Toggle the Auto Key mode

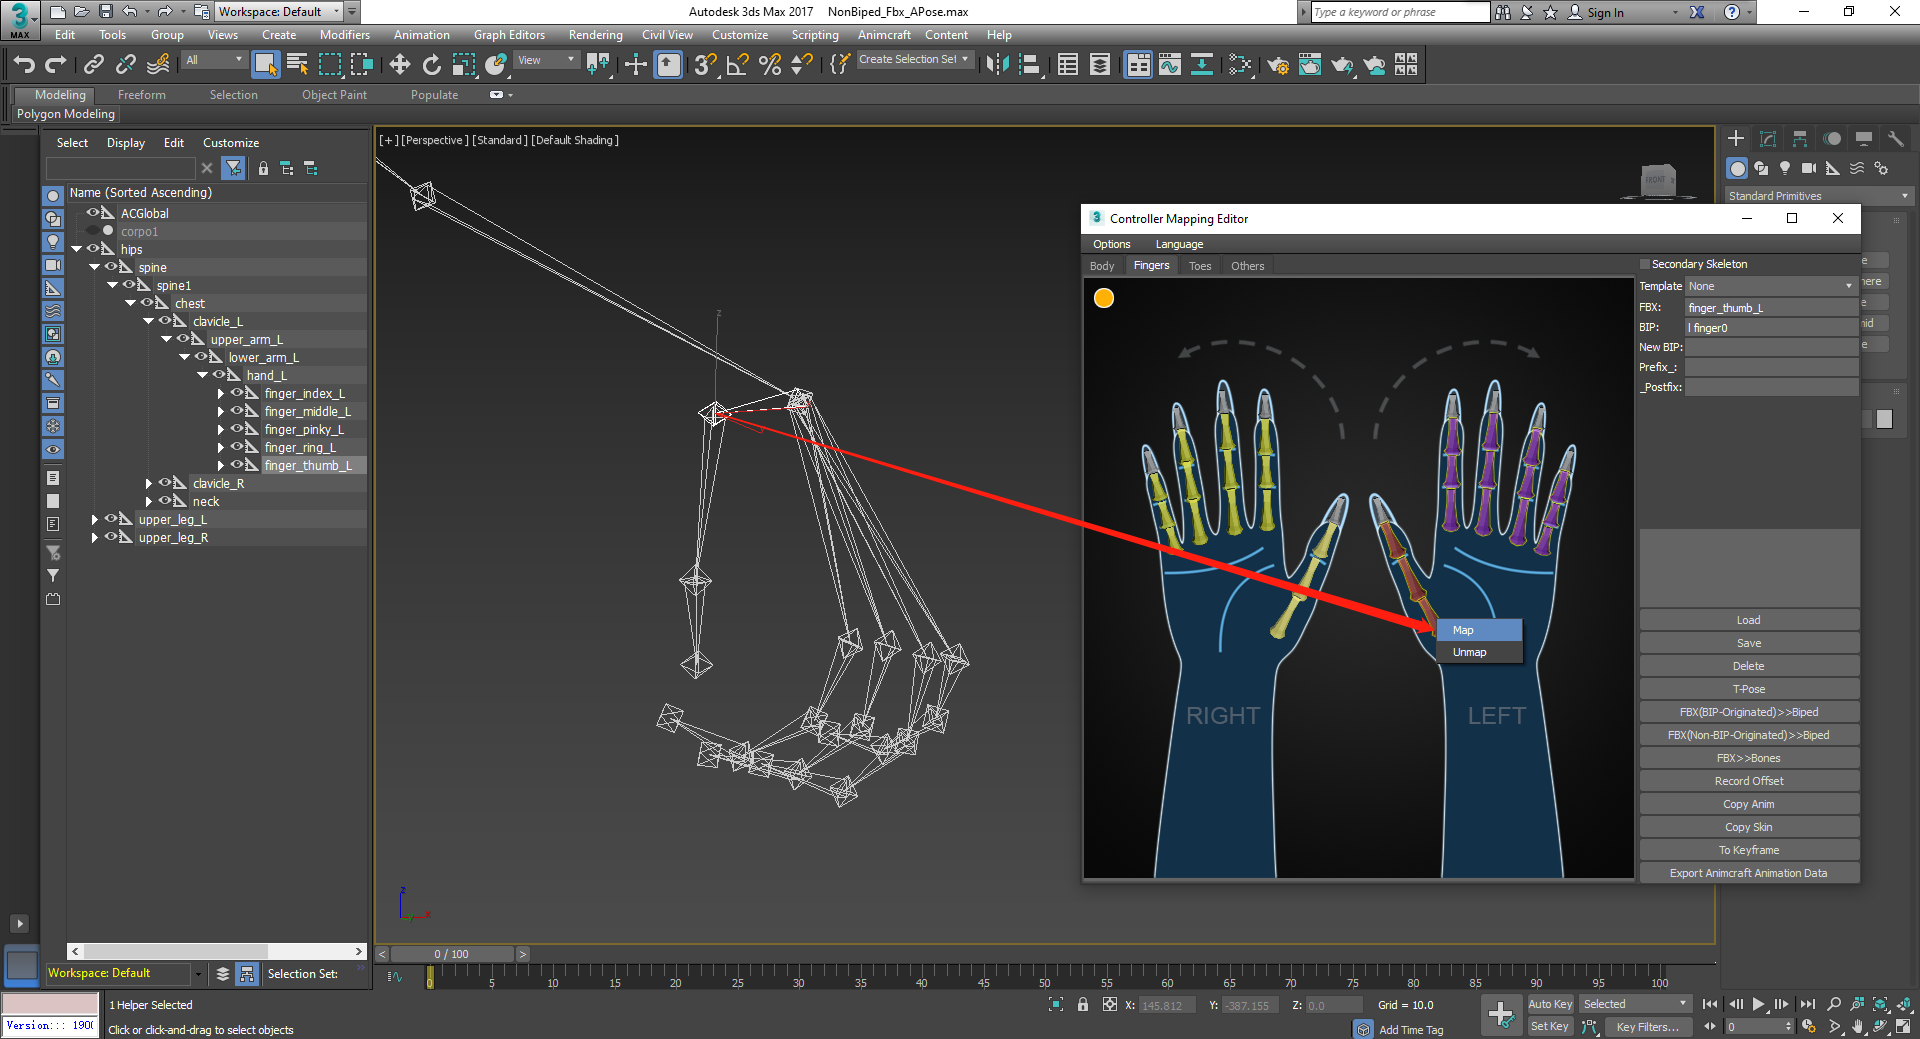coord(1550,1004)
